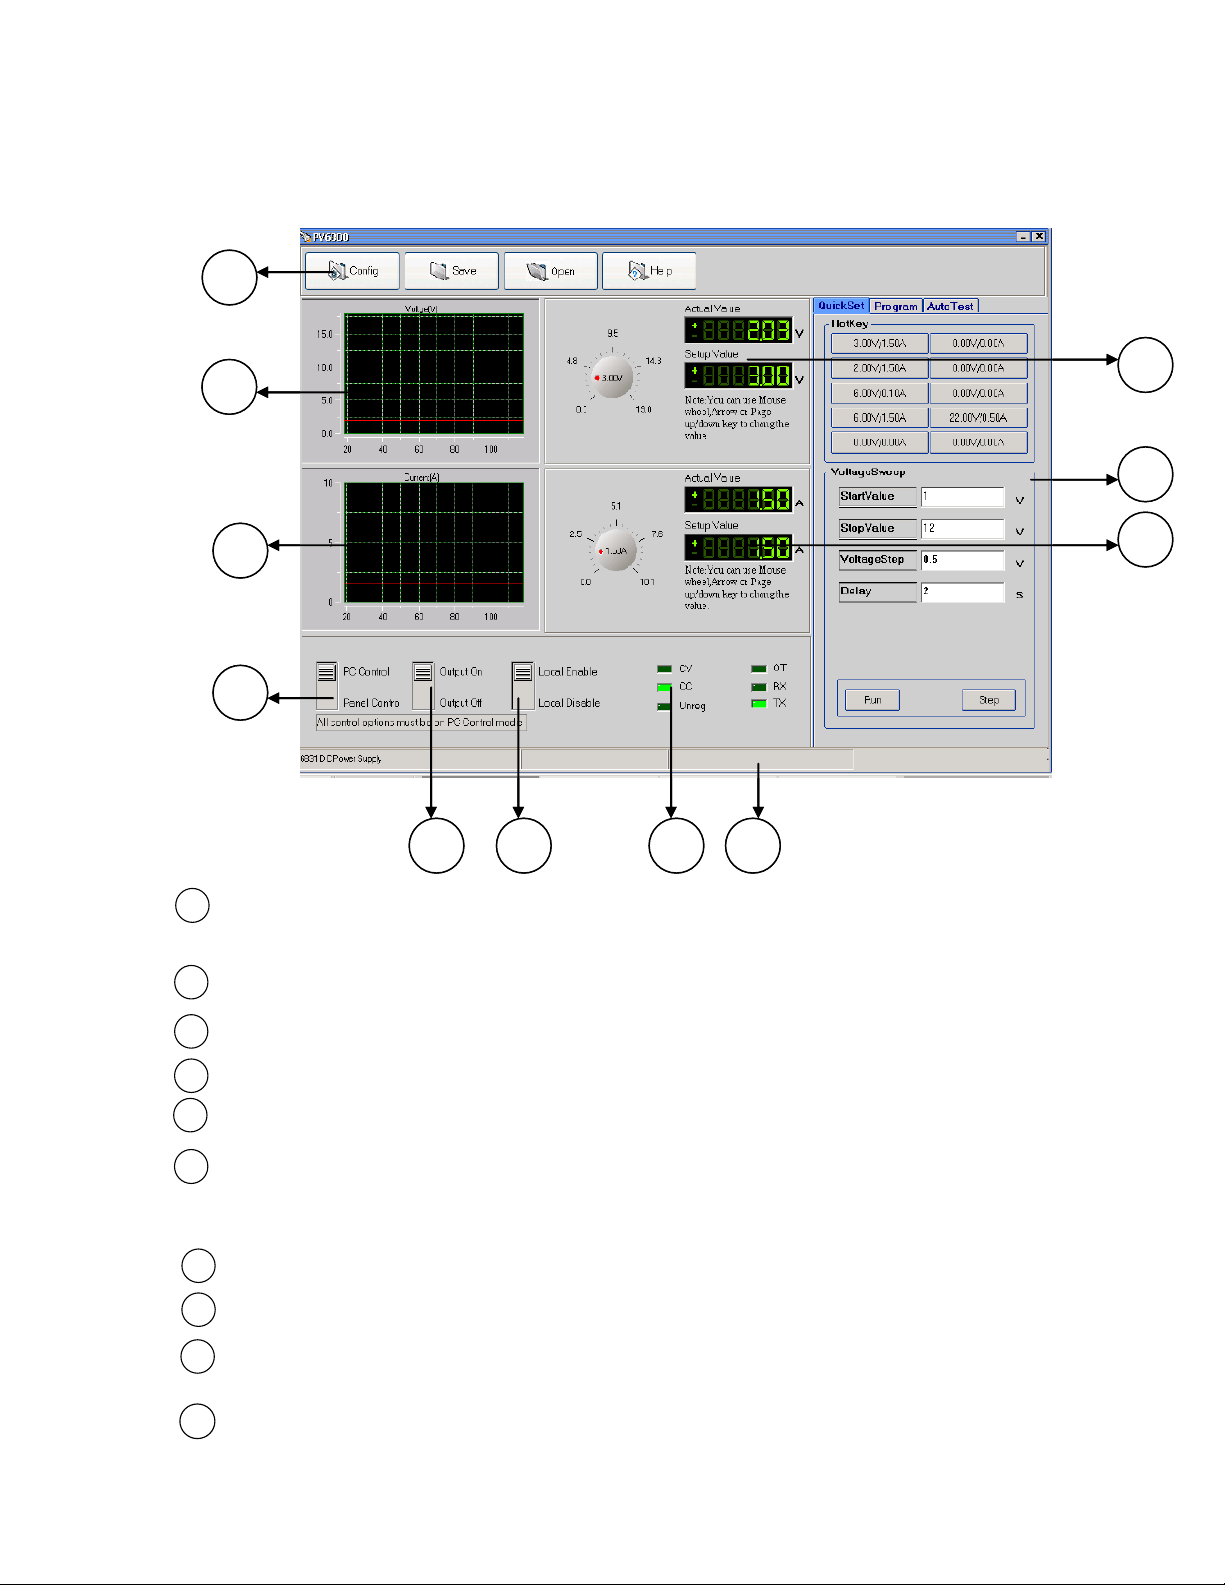Click the '14.3' mark on voltage knob

[653, 361]
